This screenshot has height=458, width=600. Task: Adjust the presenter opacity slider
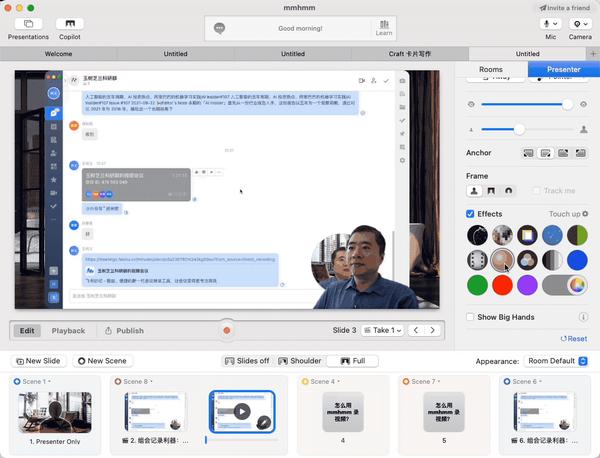(527, 104)
